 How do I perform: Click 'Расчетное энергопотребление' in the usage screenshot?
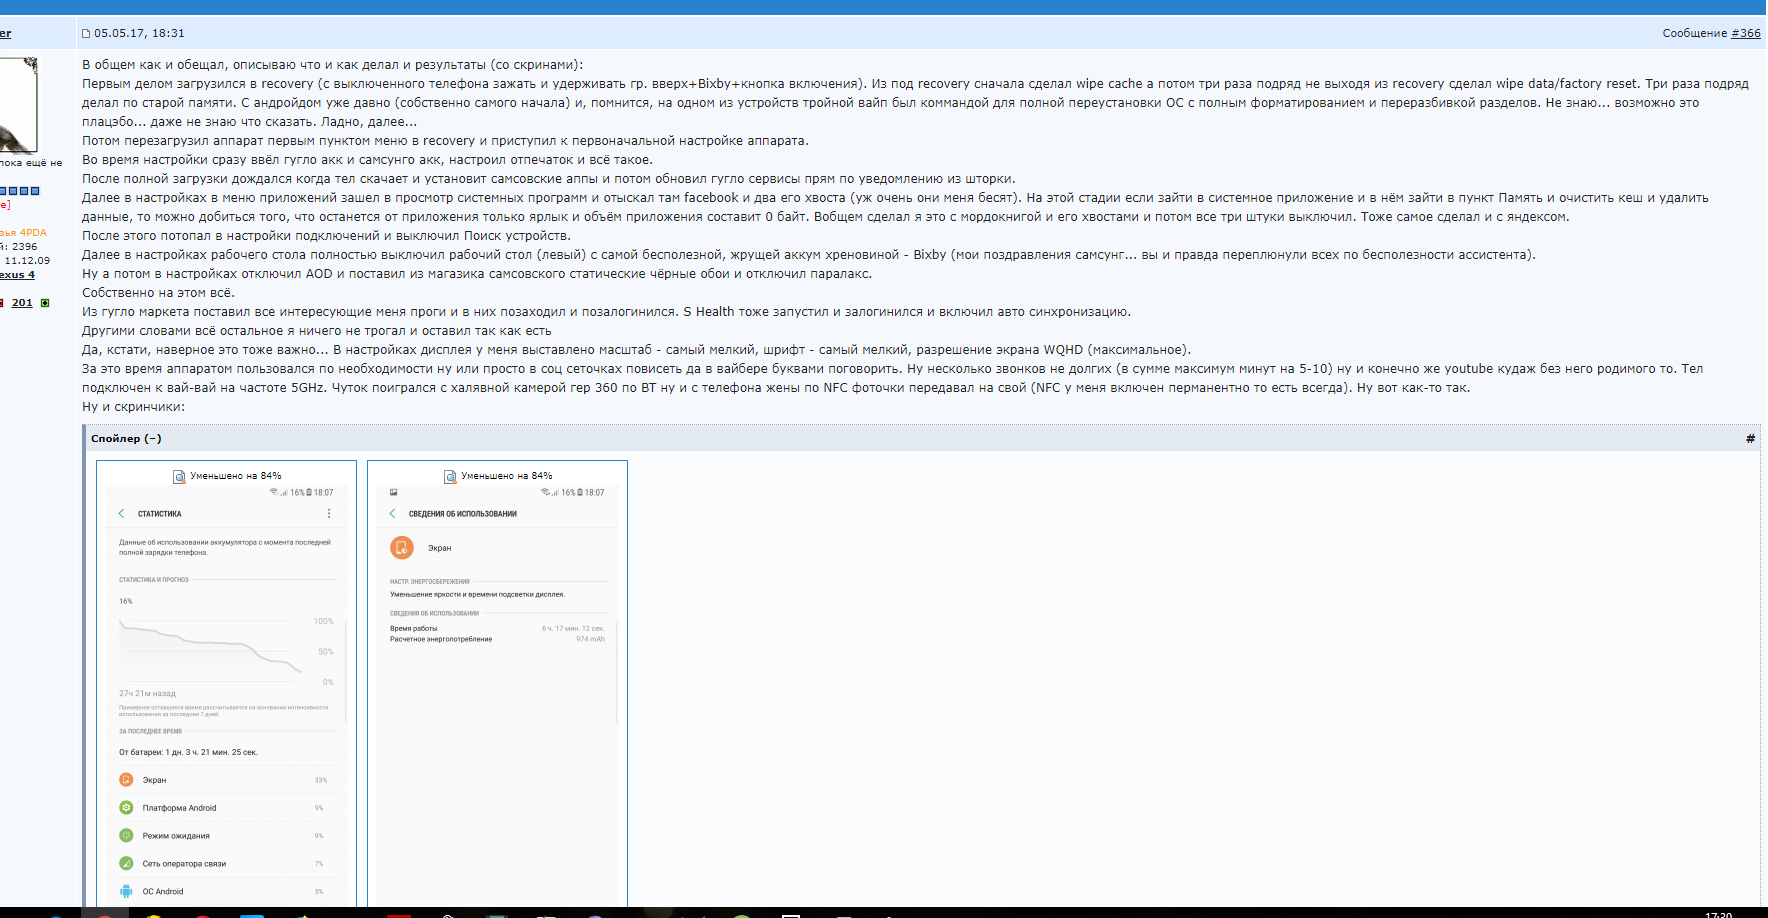[x=441, y=639]
